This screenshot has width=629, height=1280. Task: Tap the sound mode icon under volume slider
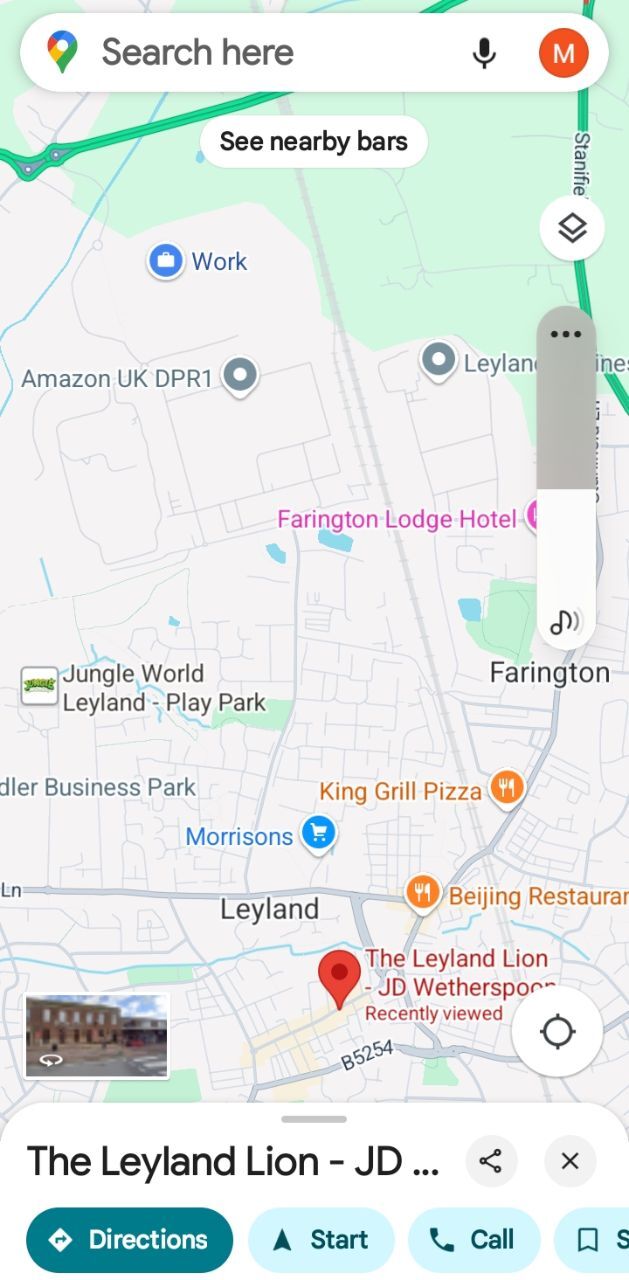[x=565, y=622]
